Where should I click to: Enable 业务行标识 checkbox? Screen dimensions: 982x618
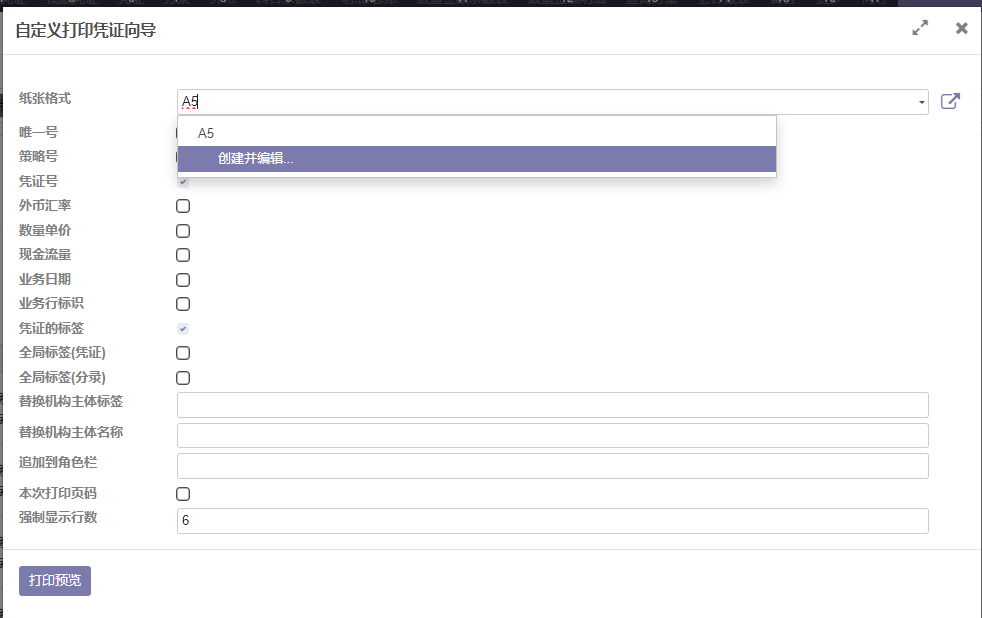click(x=183, y=304)
